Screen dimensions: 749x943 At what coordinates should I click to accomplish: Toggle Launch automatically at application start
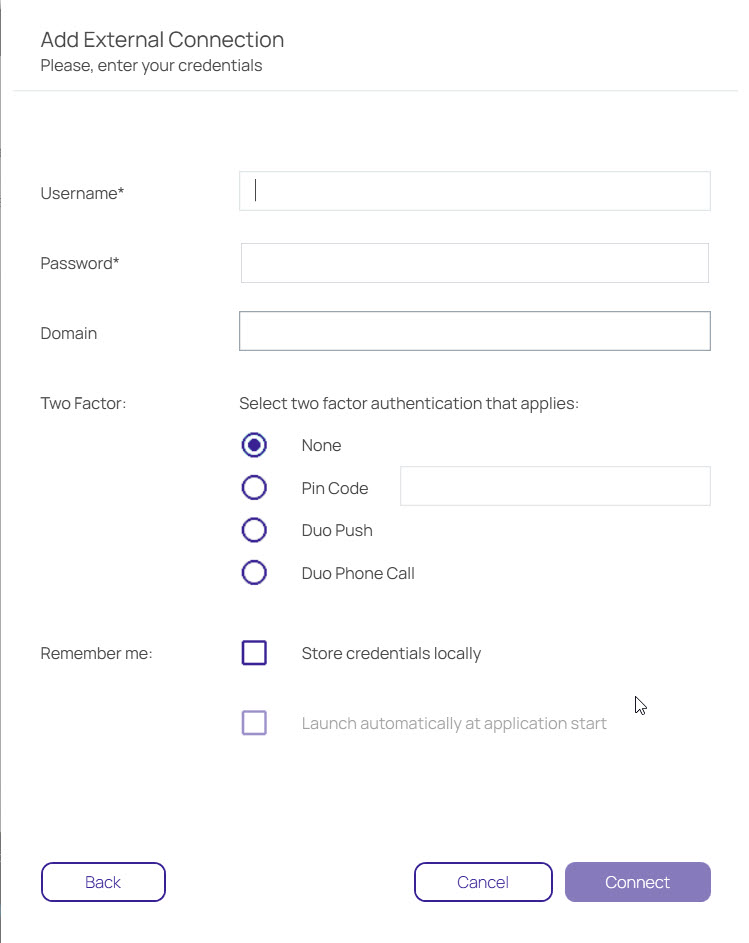254,722
